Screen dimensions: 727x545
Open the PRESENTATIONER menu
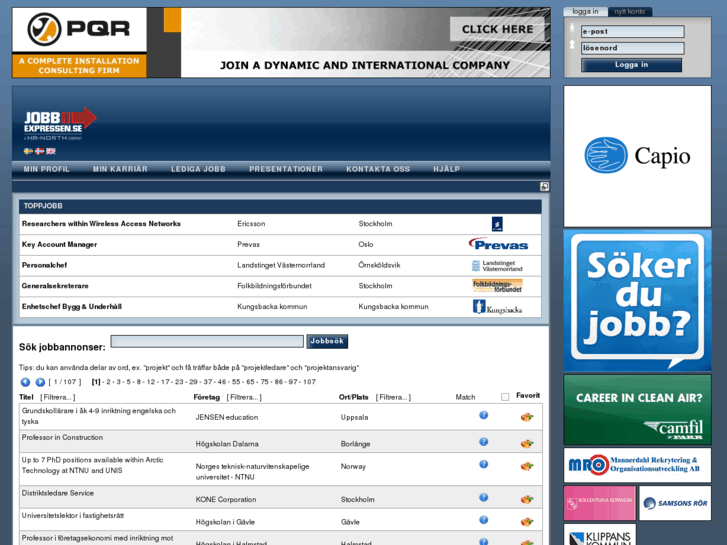click(286, 169)
